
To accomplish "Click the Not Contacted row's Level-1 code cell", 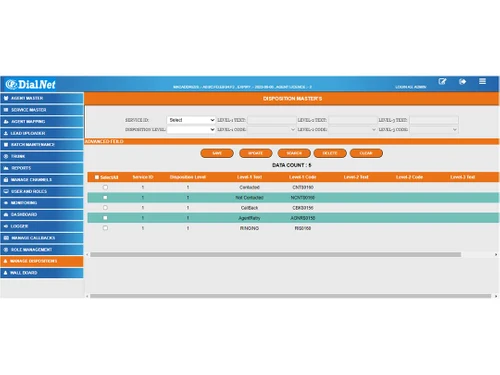I will (303, 198).
